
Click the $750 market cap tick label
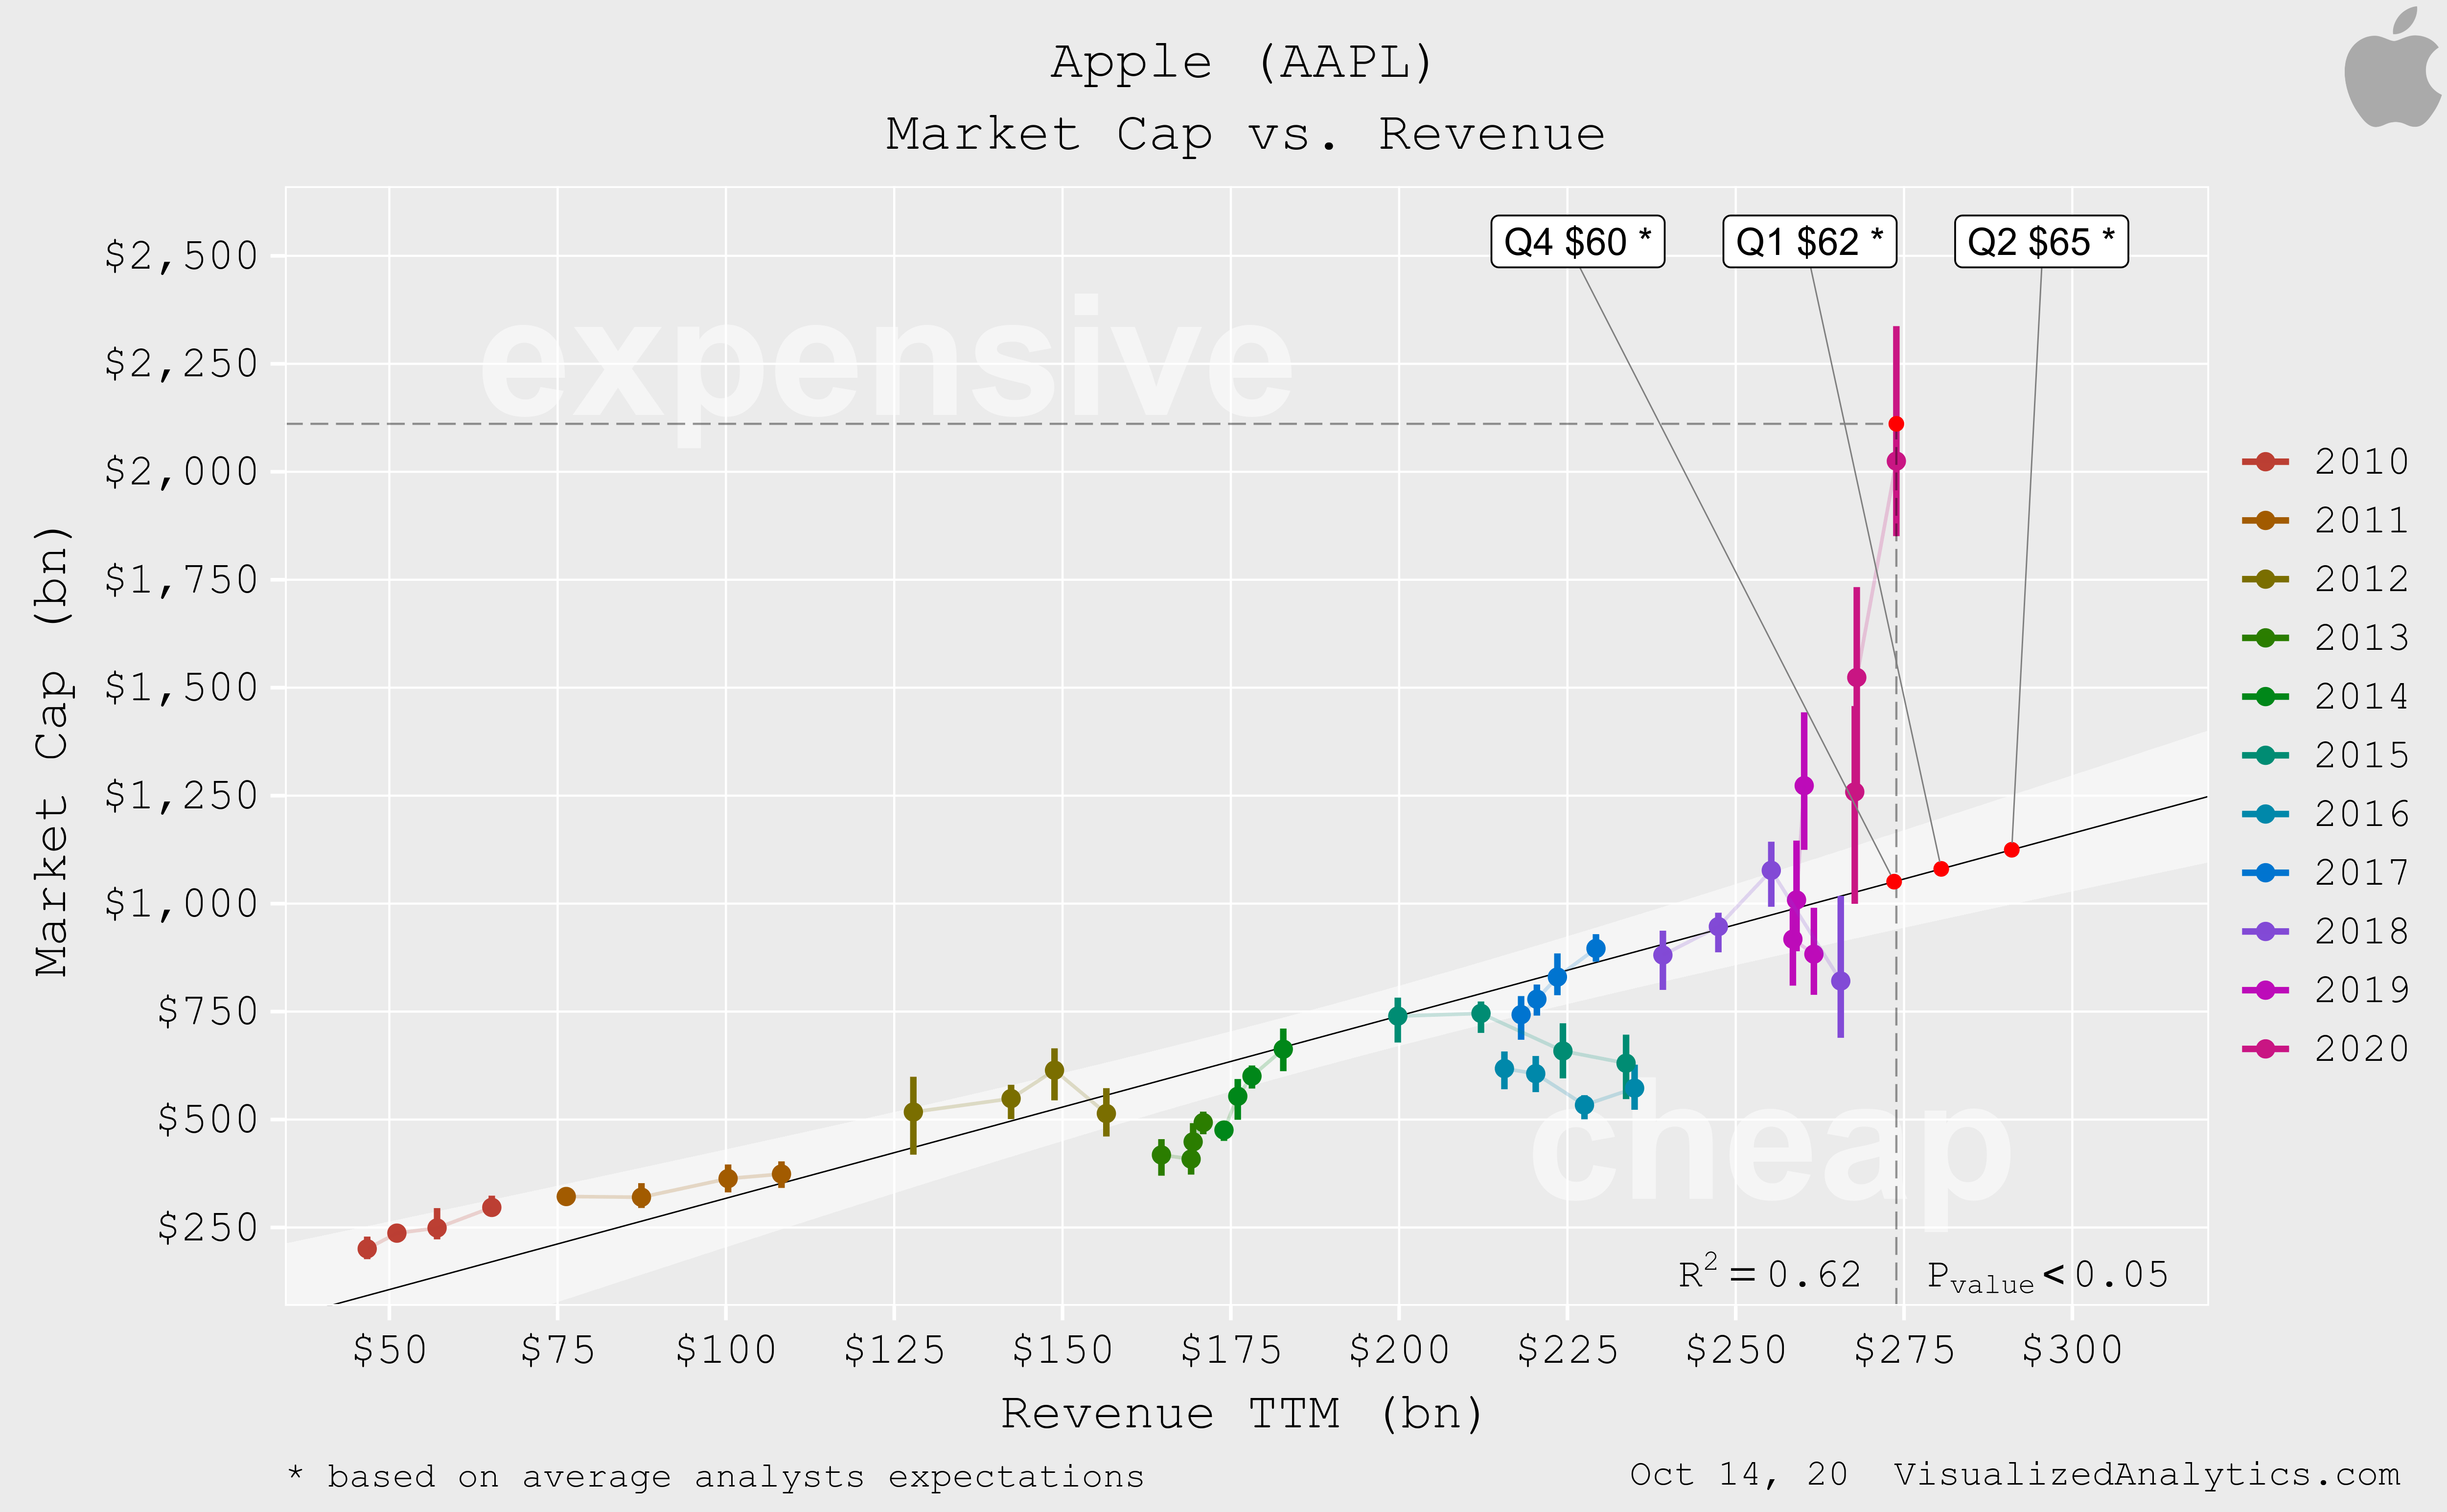point(208,1012)
